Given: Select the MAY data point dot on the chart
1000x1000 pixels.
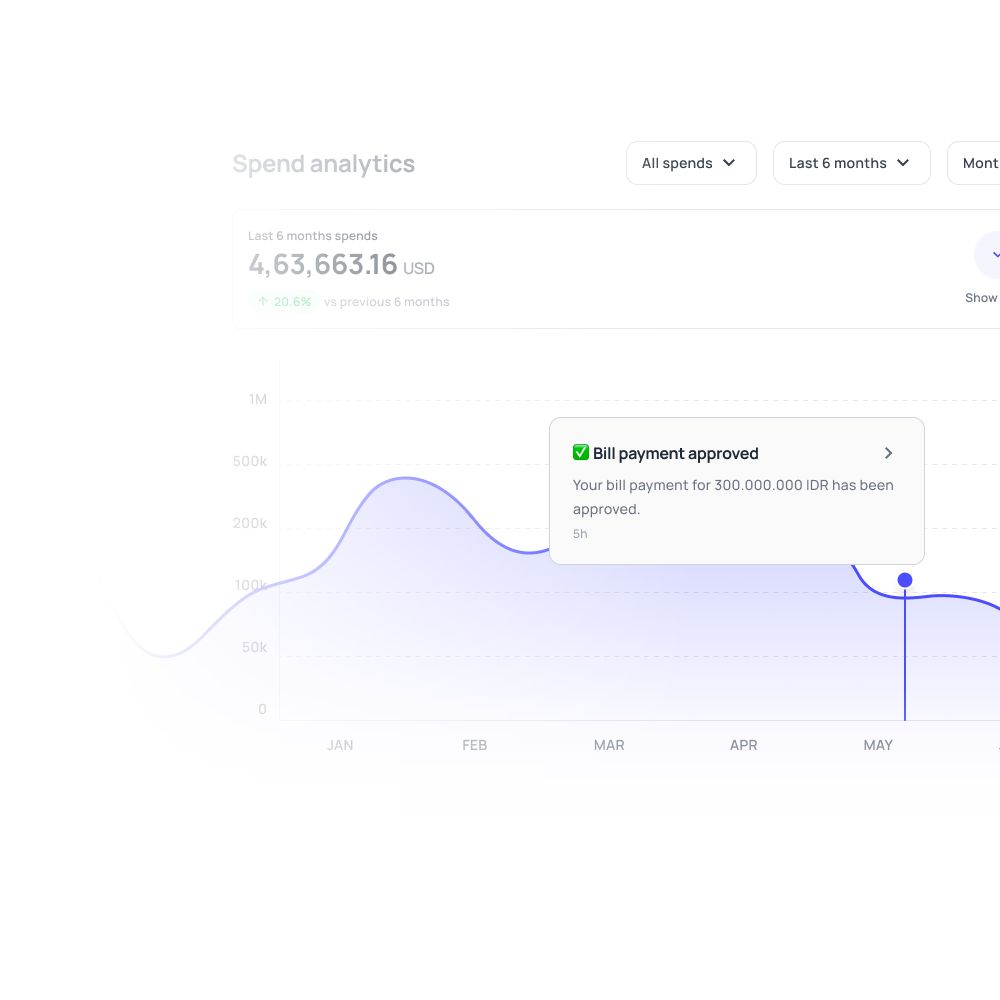Looking at the screenshot, I should [905, 580].
